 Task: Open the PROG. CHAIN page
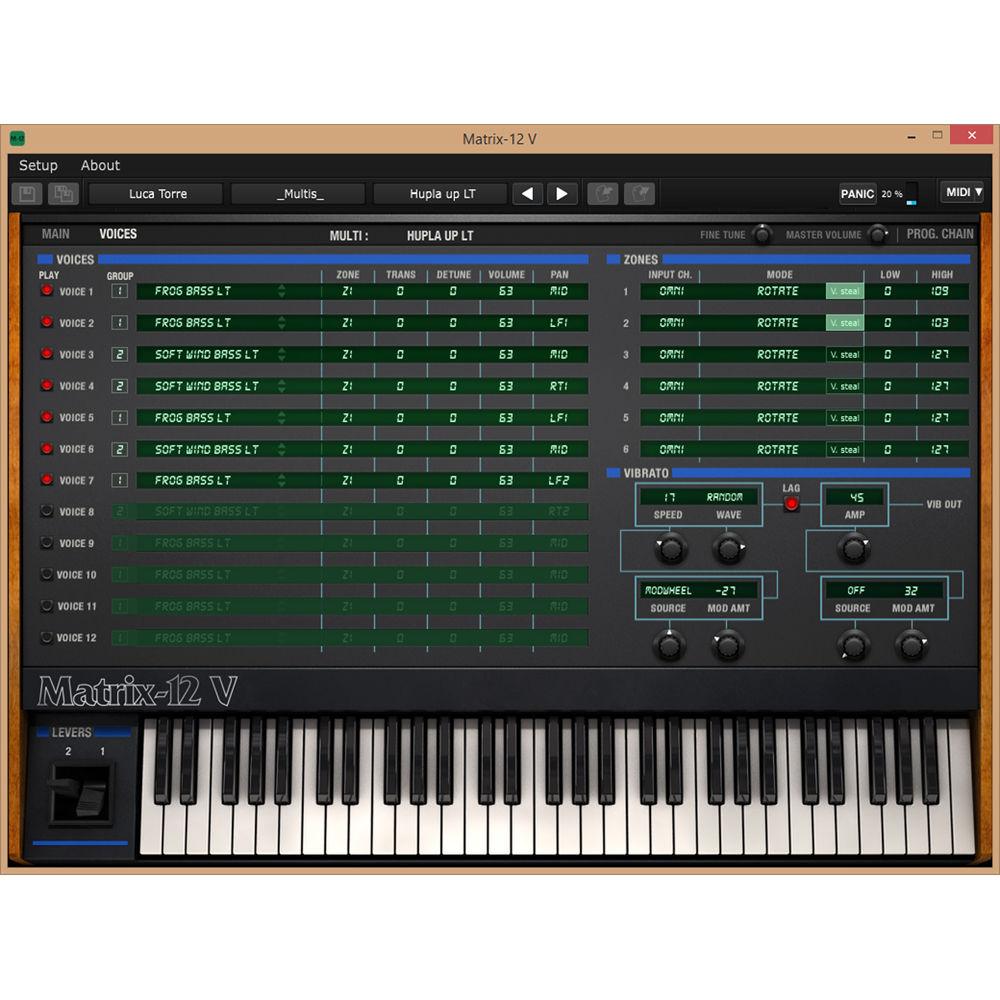pyautogui.click(x=939, y=233)
